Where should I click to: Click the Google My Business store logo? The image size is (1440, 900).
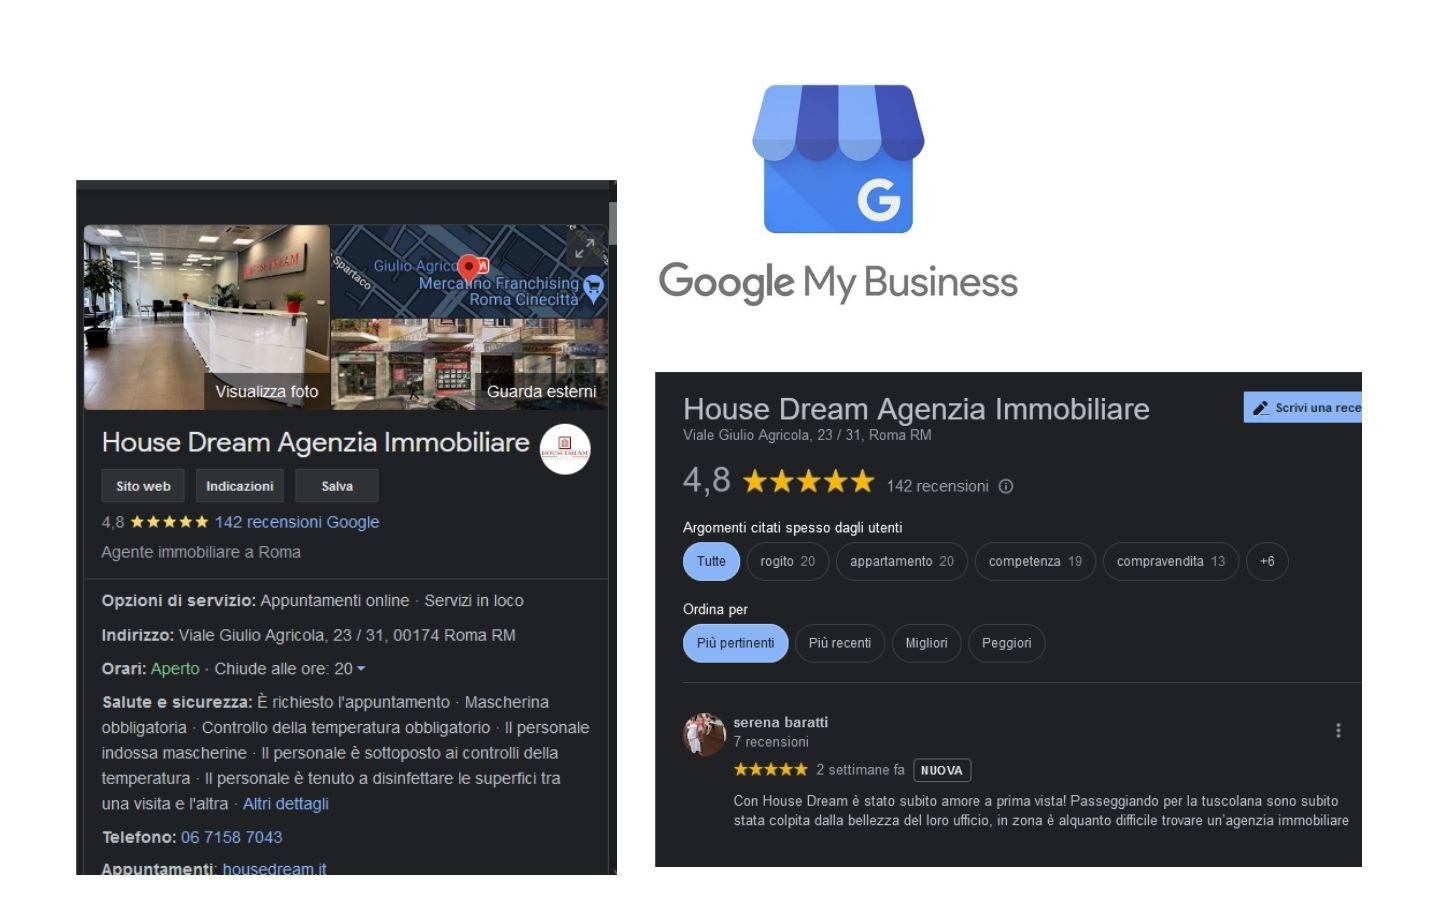pyautogui.click(x=838, y=159)
